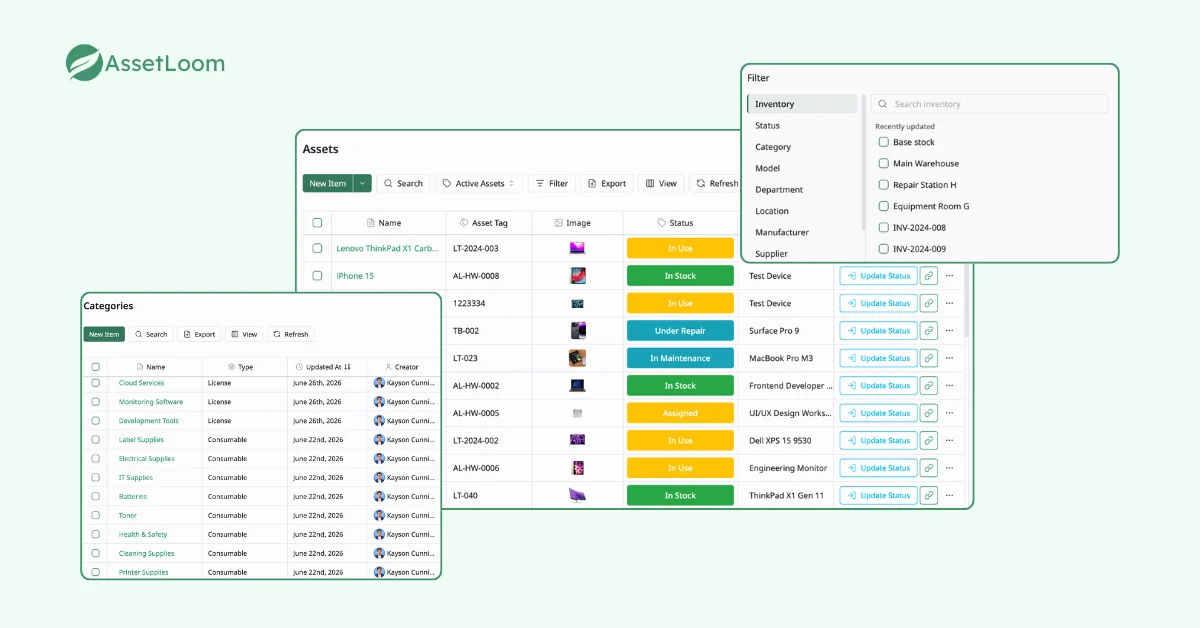Select Inventory in the Filter sidebar

coord(802,104)
